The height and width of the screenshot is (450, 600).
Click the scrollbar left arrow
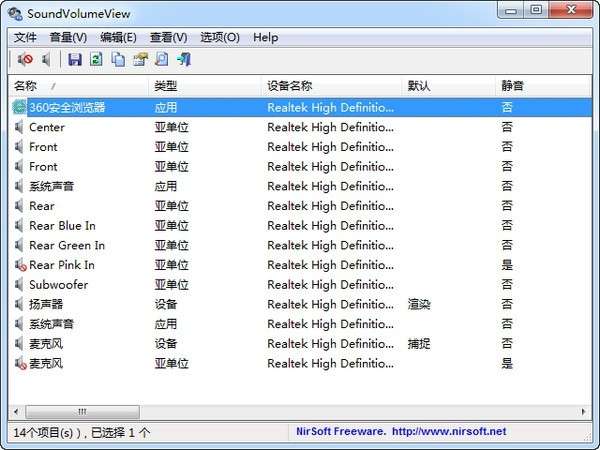16,412
